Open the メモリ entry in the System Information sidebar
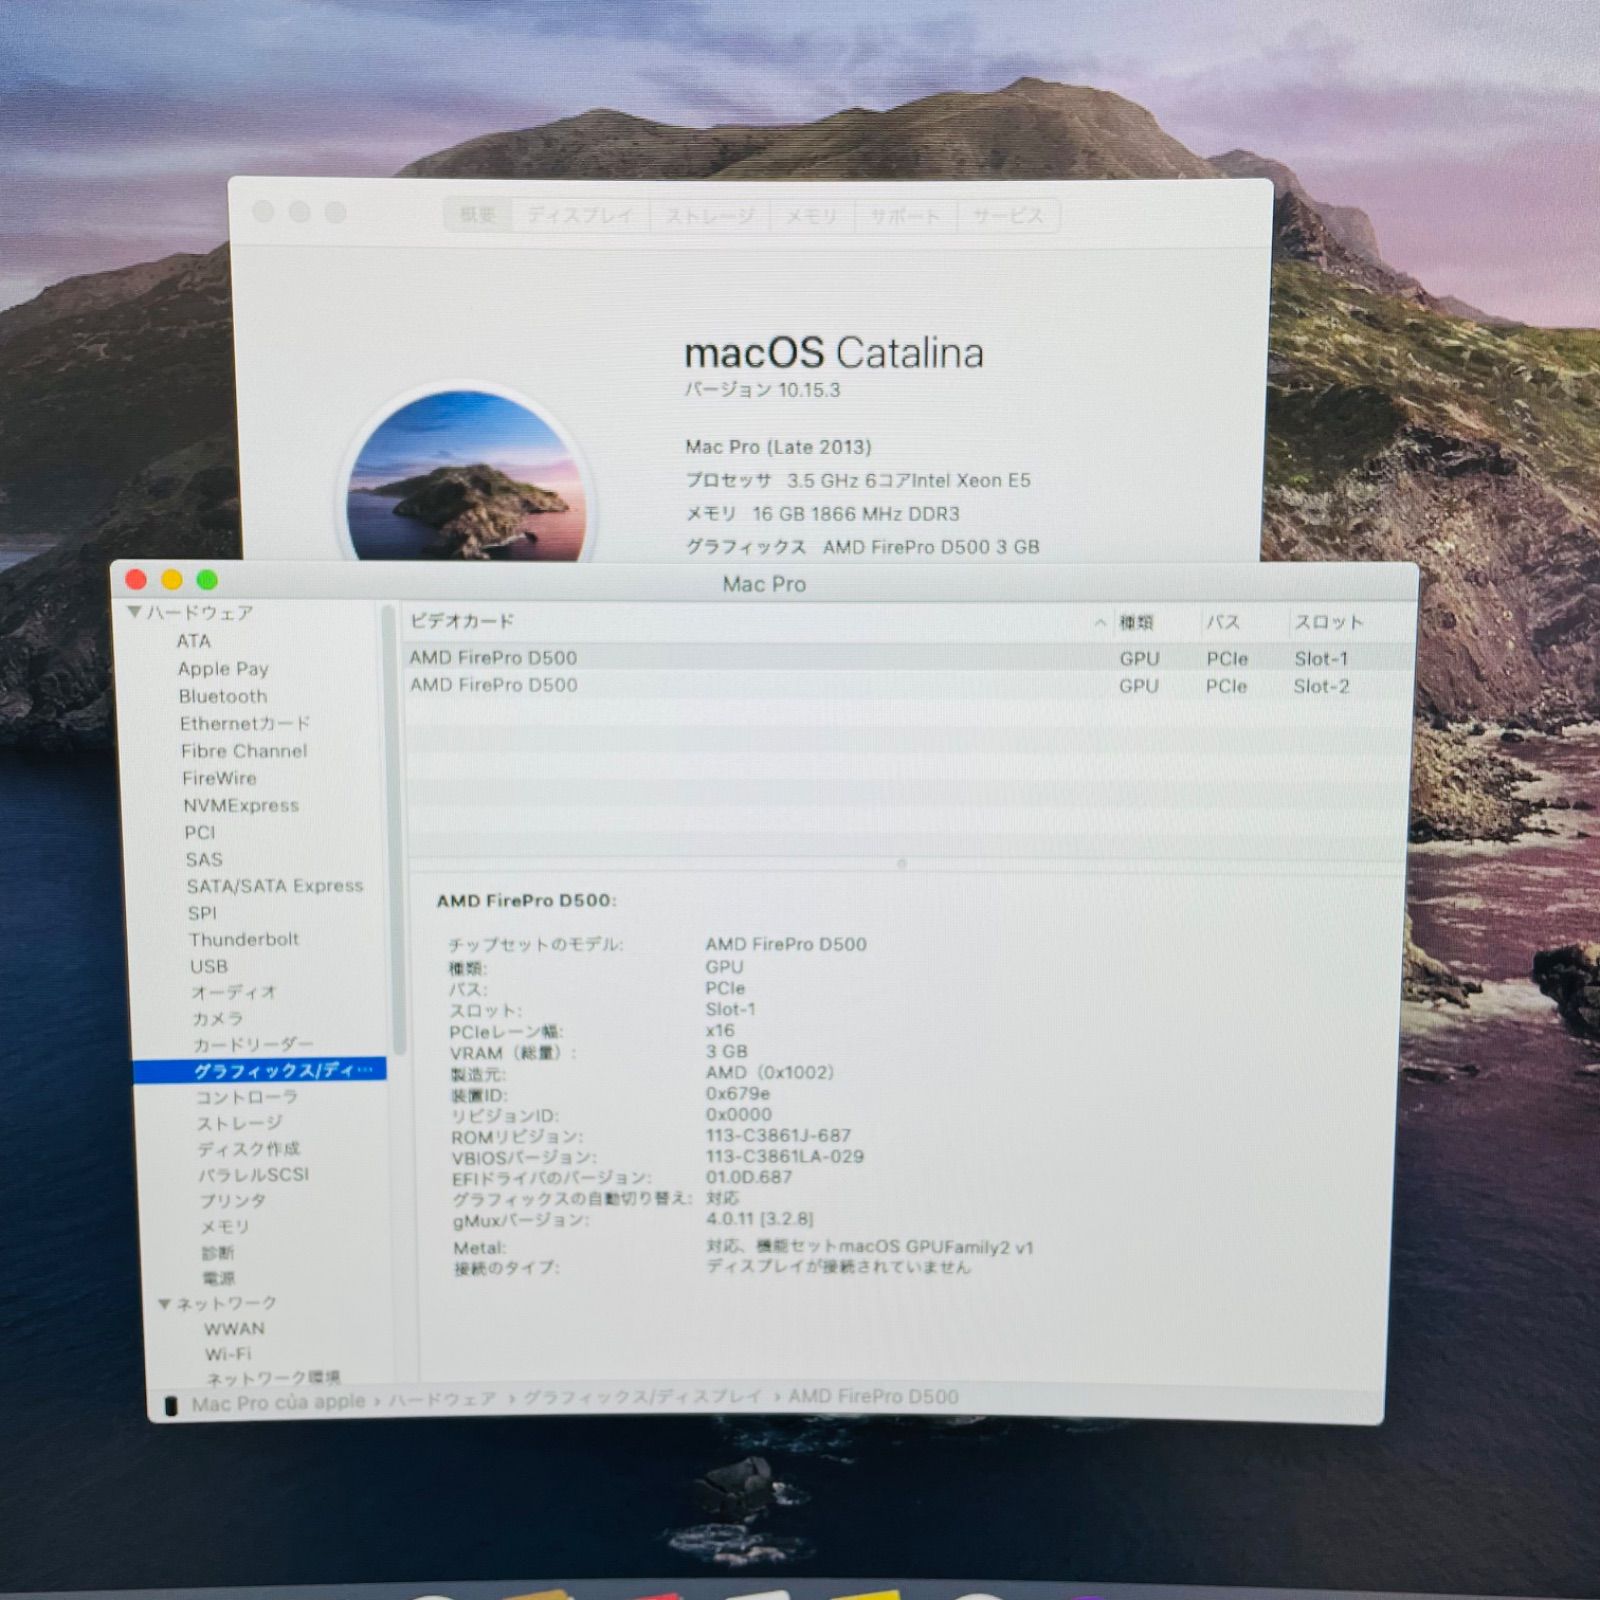Image resolution: width=1600 pixels, height=1600 pixels. coord(225,1226)
